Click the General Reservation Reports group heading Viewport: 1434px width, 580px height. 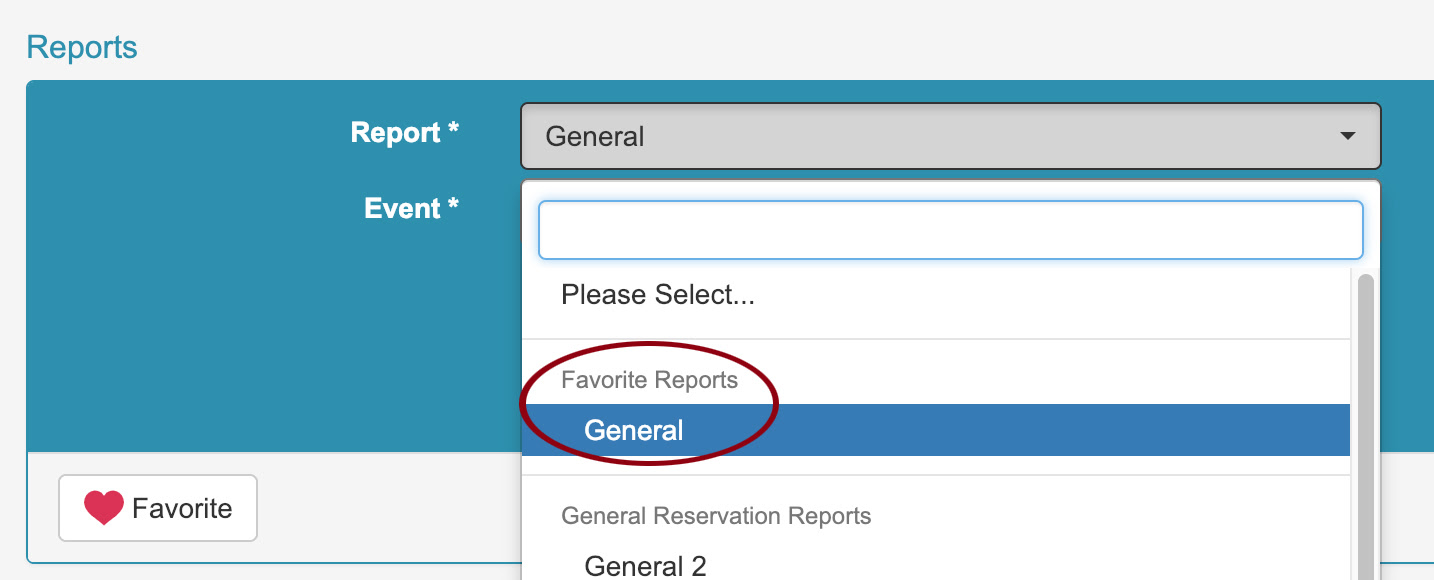(x=716, y=516)
